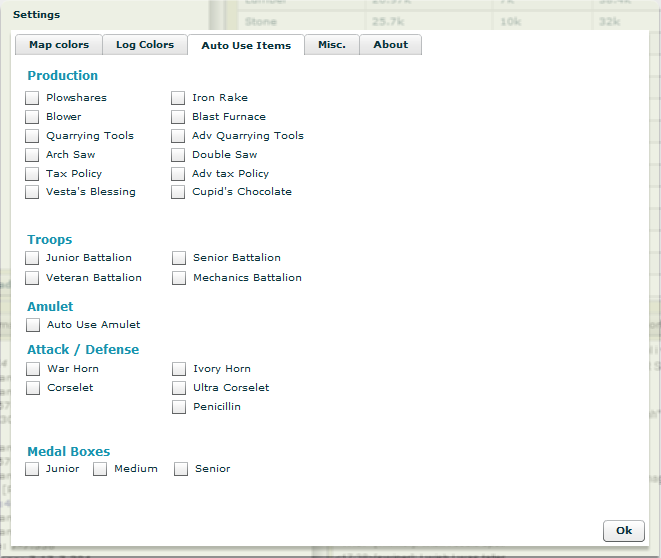
Task: Click the Ok button
Action: (623, 531)
